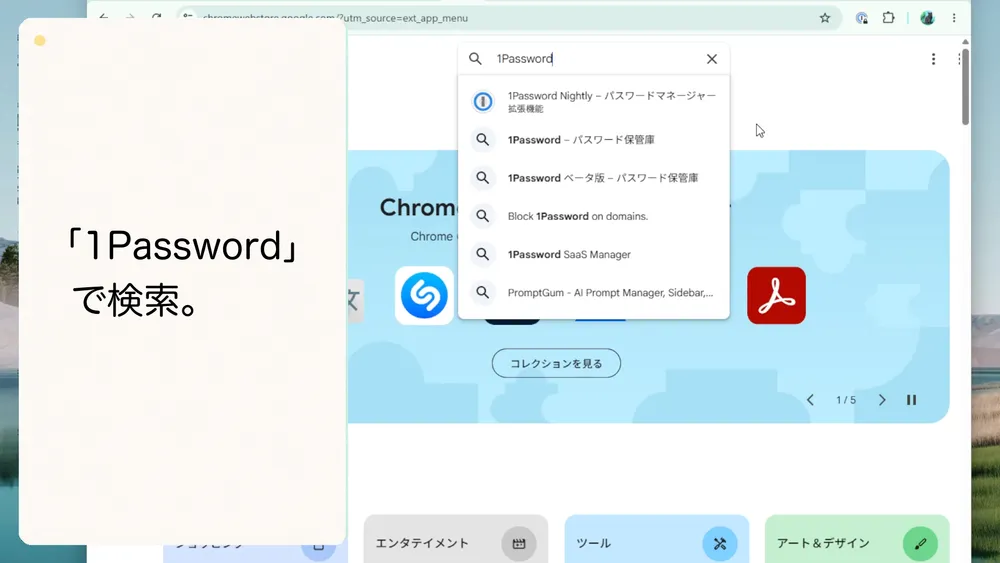Image resolution: width=1000 pixels, height=563 pixels.
Task: Select suggestion PromptGum - AI Prompt Manager
Action: tap(594, 293)
